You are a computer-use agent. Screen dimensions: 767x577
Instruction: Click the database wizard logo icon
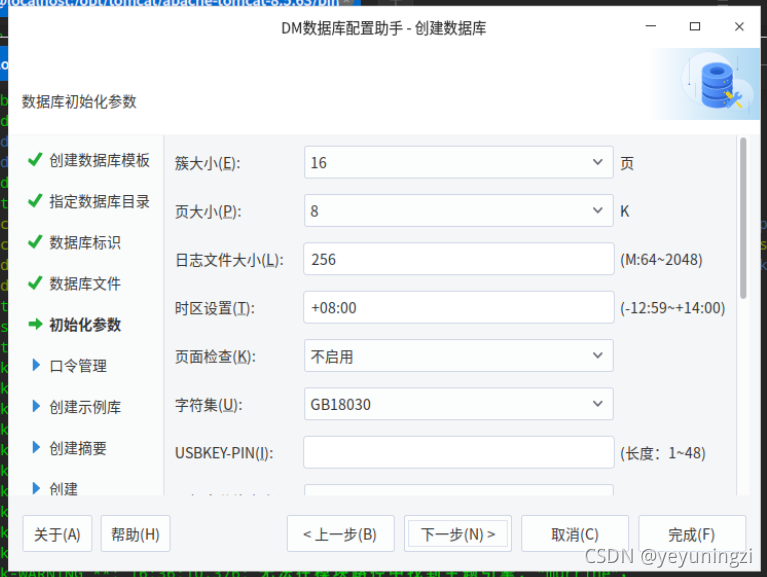[x=719, y=84]
